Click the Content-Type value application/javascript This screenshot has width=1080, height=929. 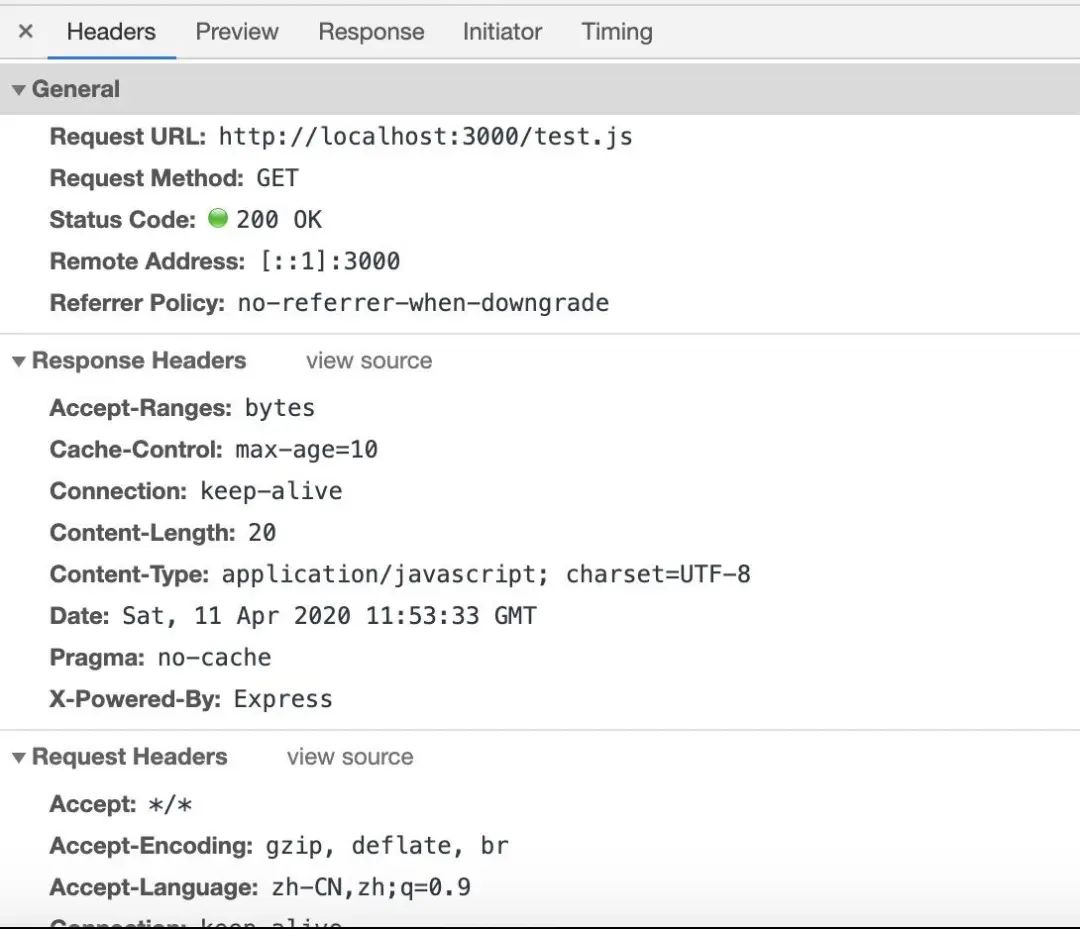pos(384,574)
